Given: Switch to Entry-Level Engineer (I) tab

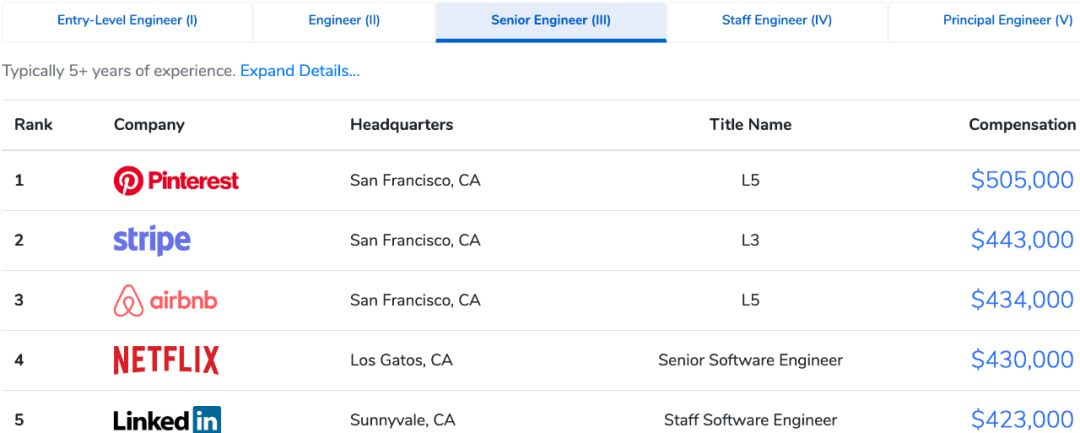Looking at the screenshot, I should click(127, 21).
